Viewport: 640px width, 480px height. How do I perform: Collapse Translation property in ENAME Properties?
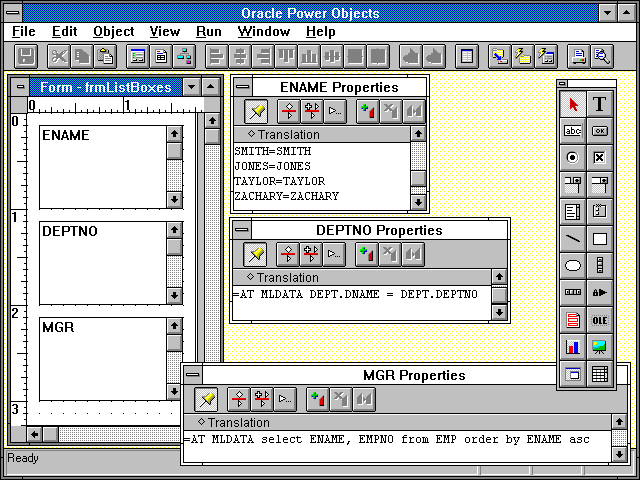(251, 134)
